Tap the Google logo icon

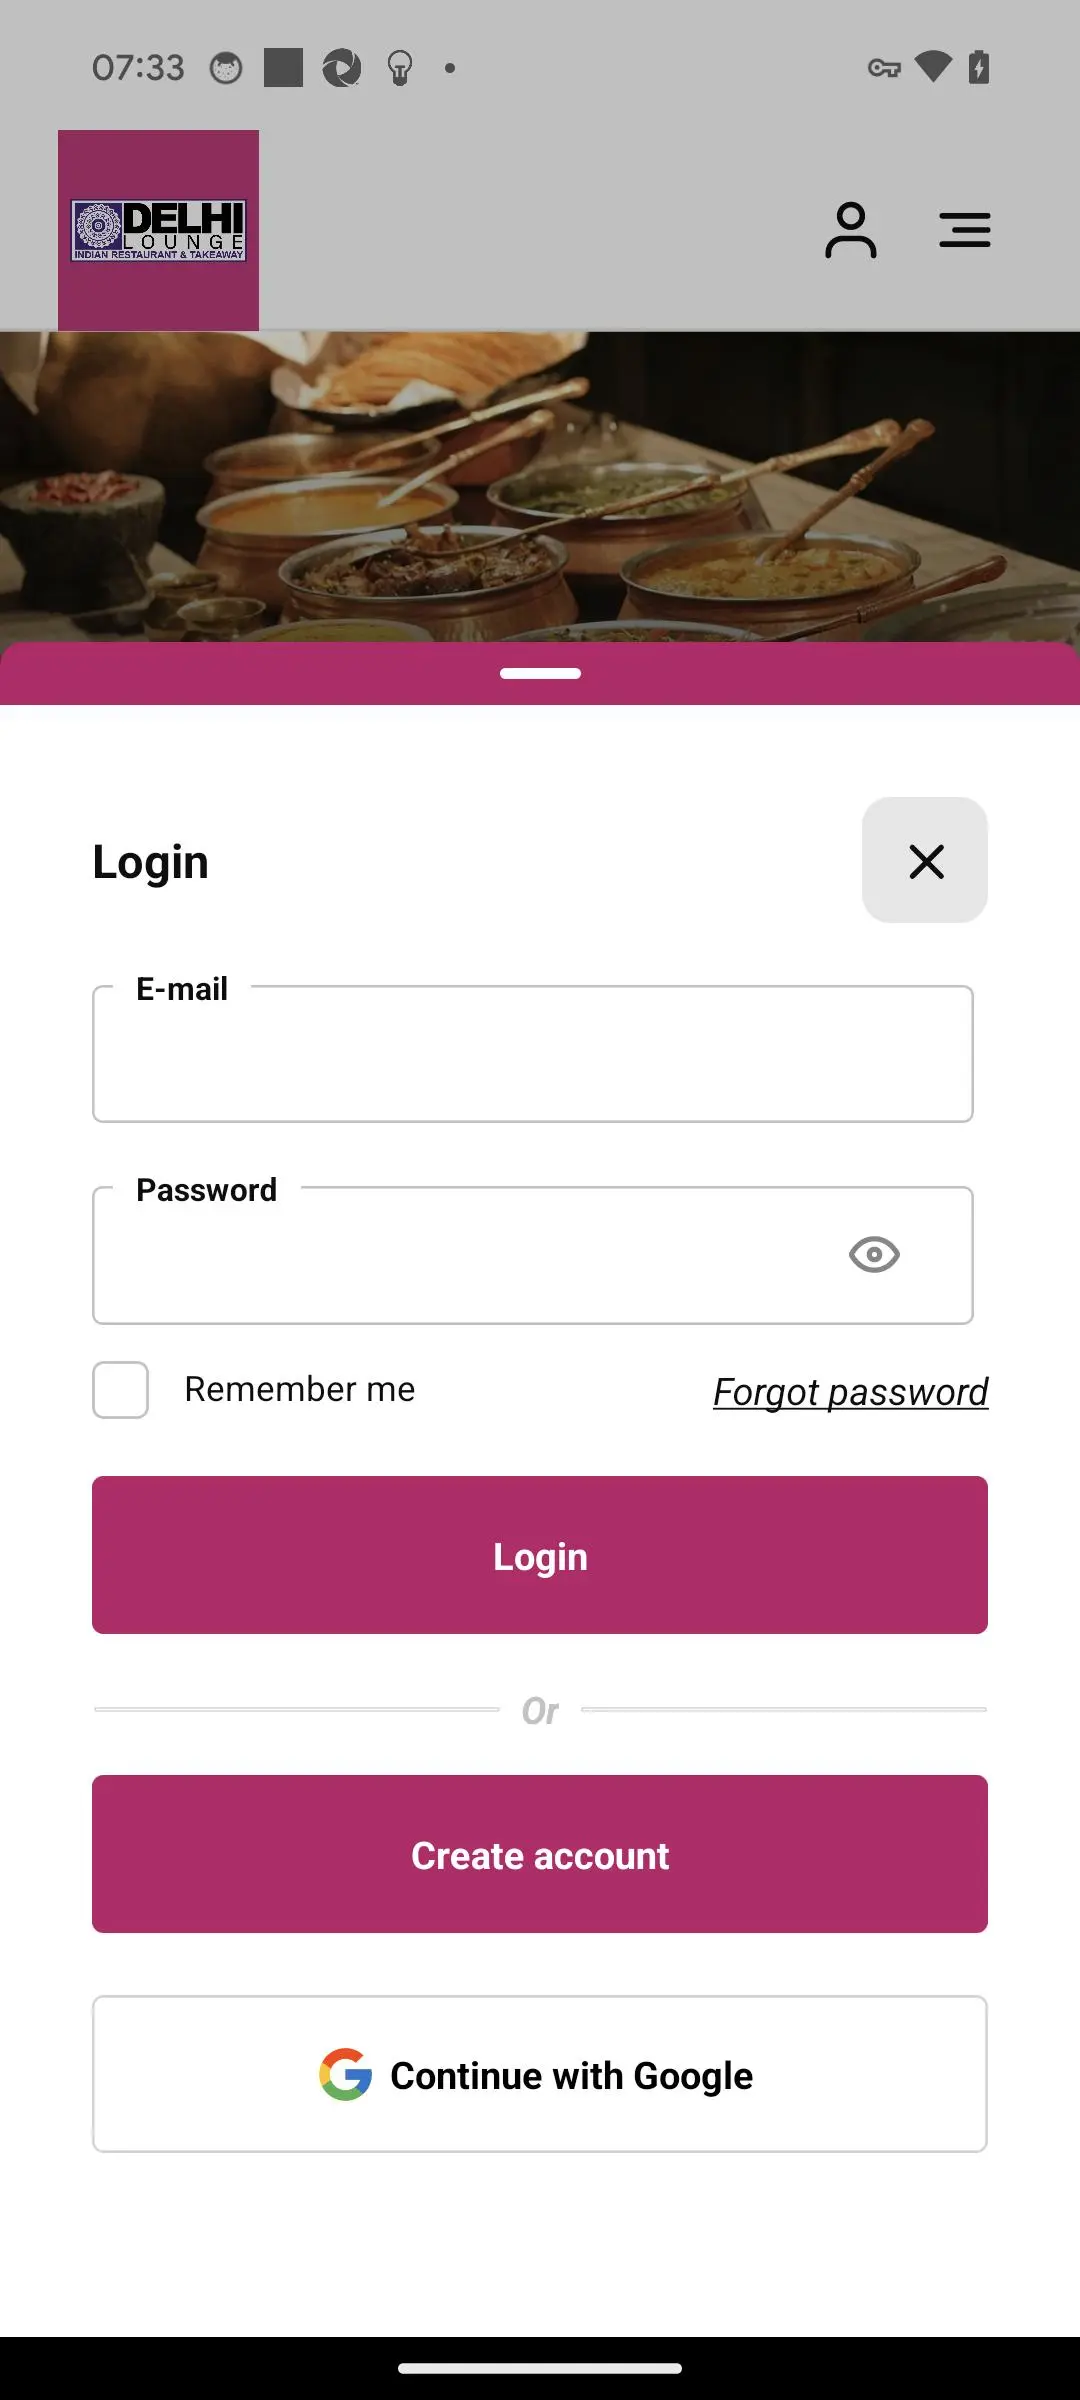[x=346, y=2075]
